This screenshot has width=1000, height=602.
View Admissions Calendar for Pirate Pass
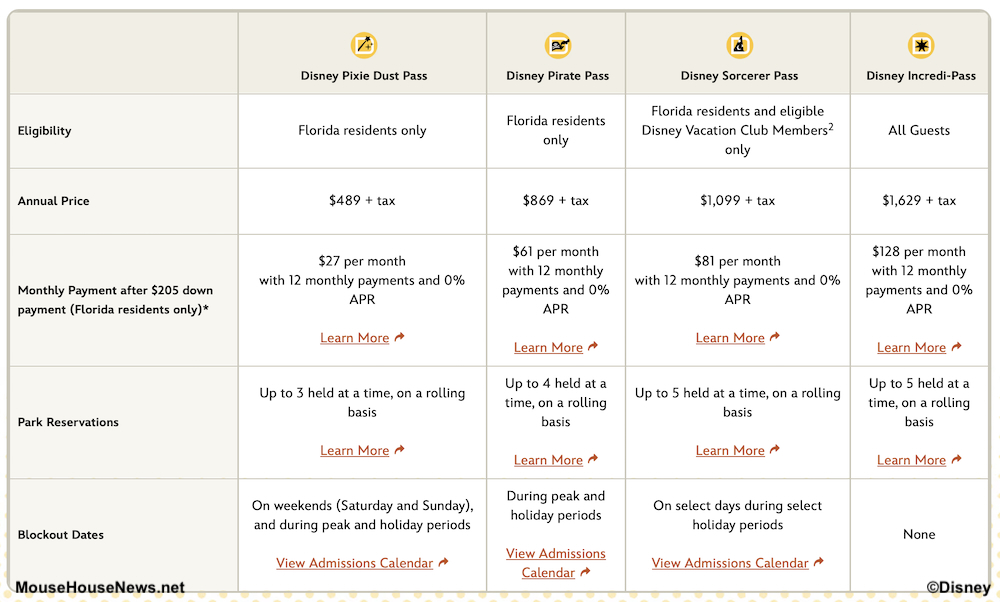pos(555,563)
